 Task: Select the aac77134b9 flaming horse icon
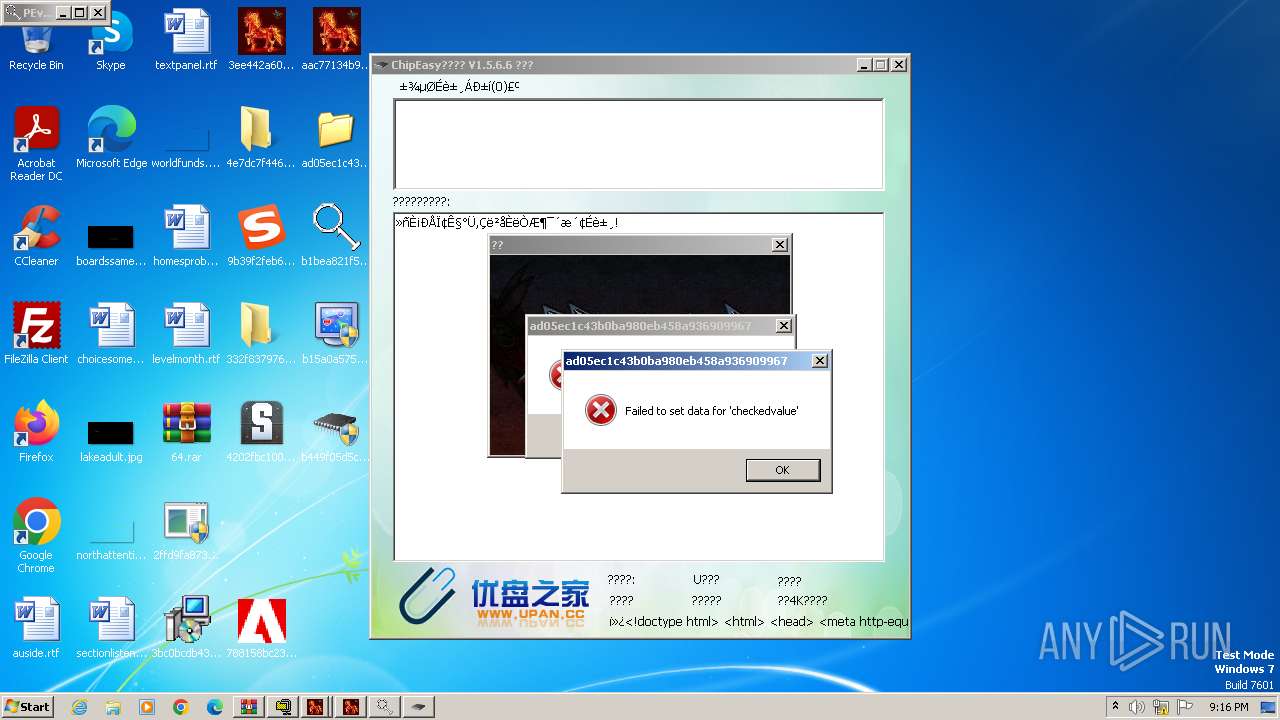click(336, 41)
